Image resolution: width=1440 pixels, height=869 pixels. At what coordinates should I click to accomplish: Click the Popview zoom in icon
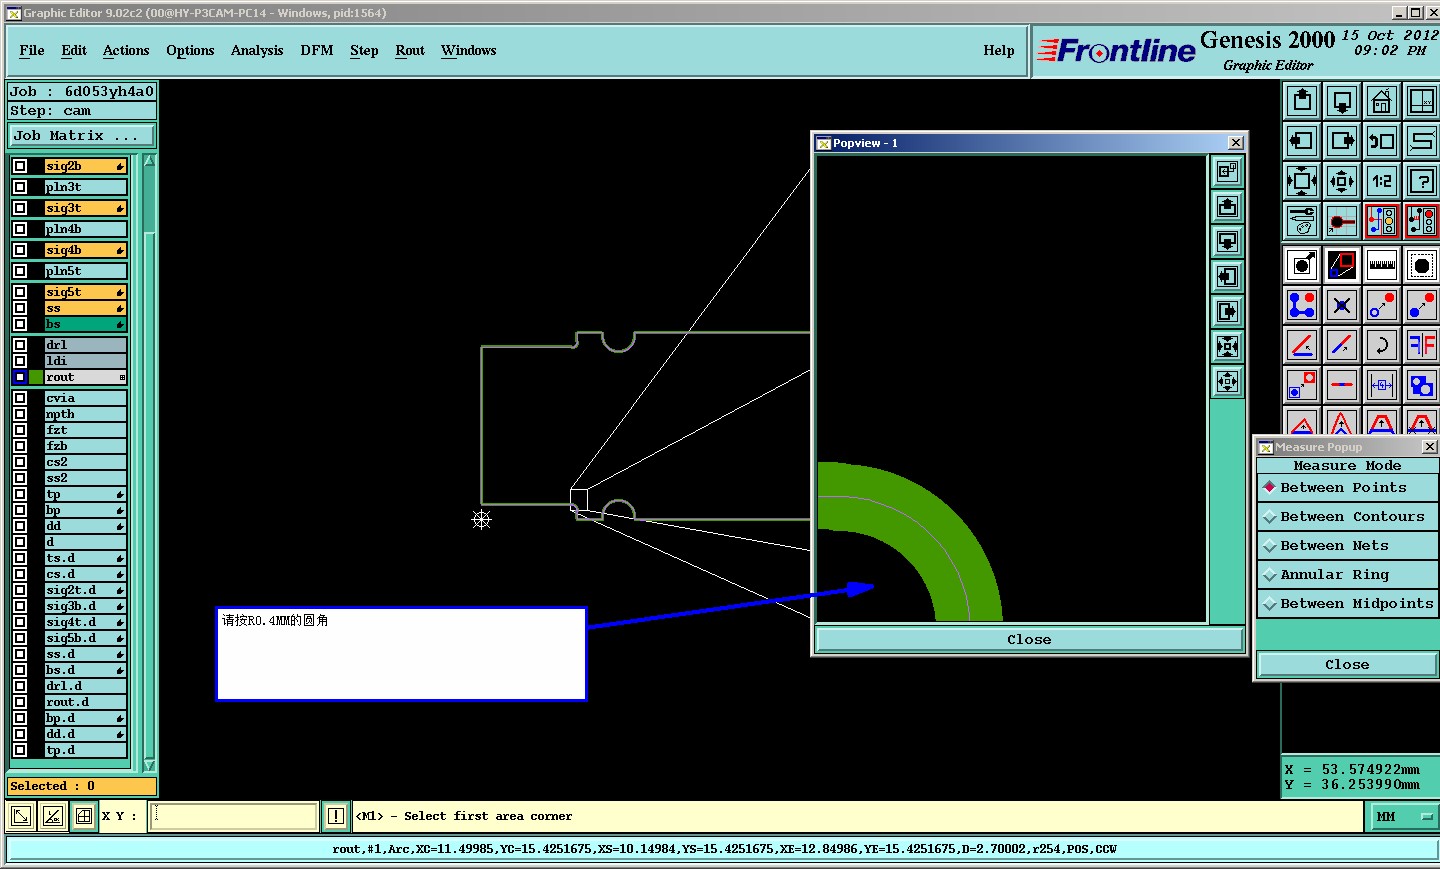click(x=1227, y=347)
